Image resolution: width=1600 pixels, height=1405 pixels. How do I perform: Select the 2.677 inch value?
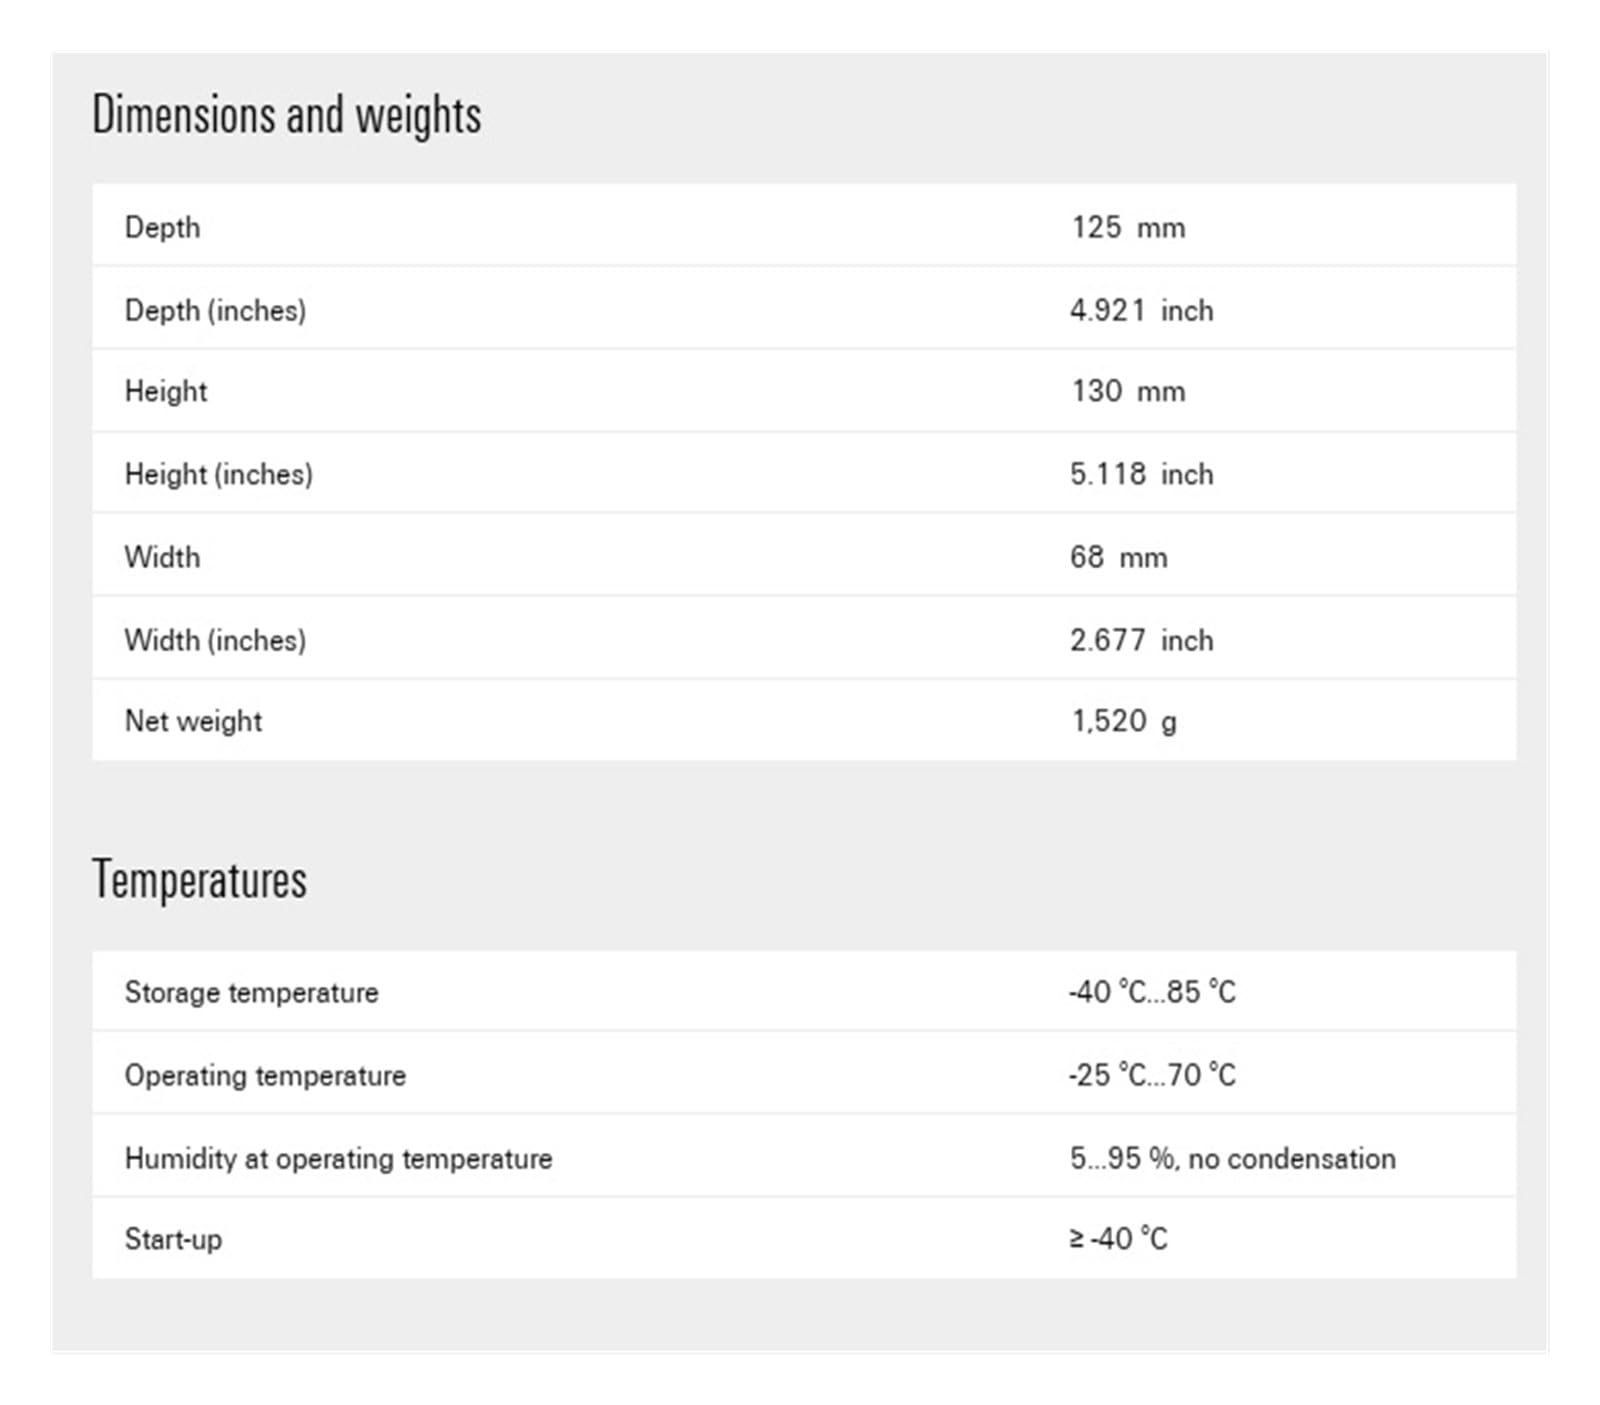click(x=1141, y=640)
